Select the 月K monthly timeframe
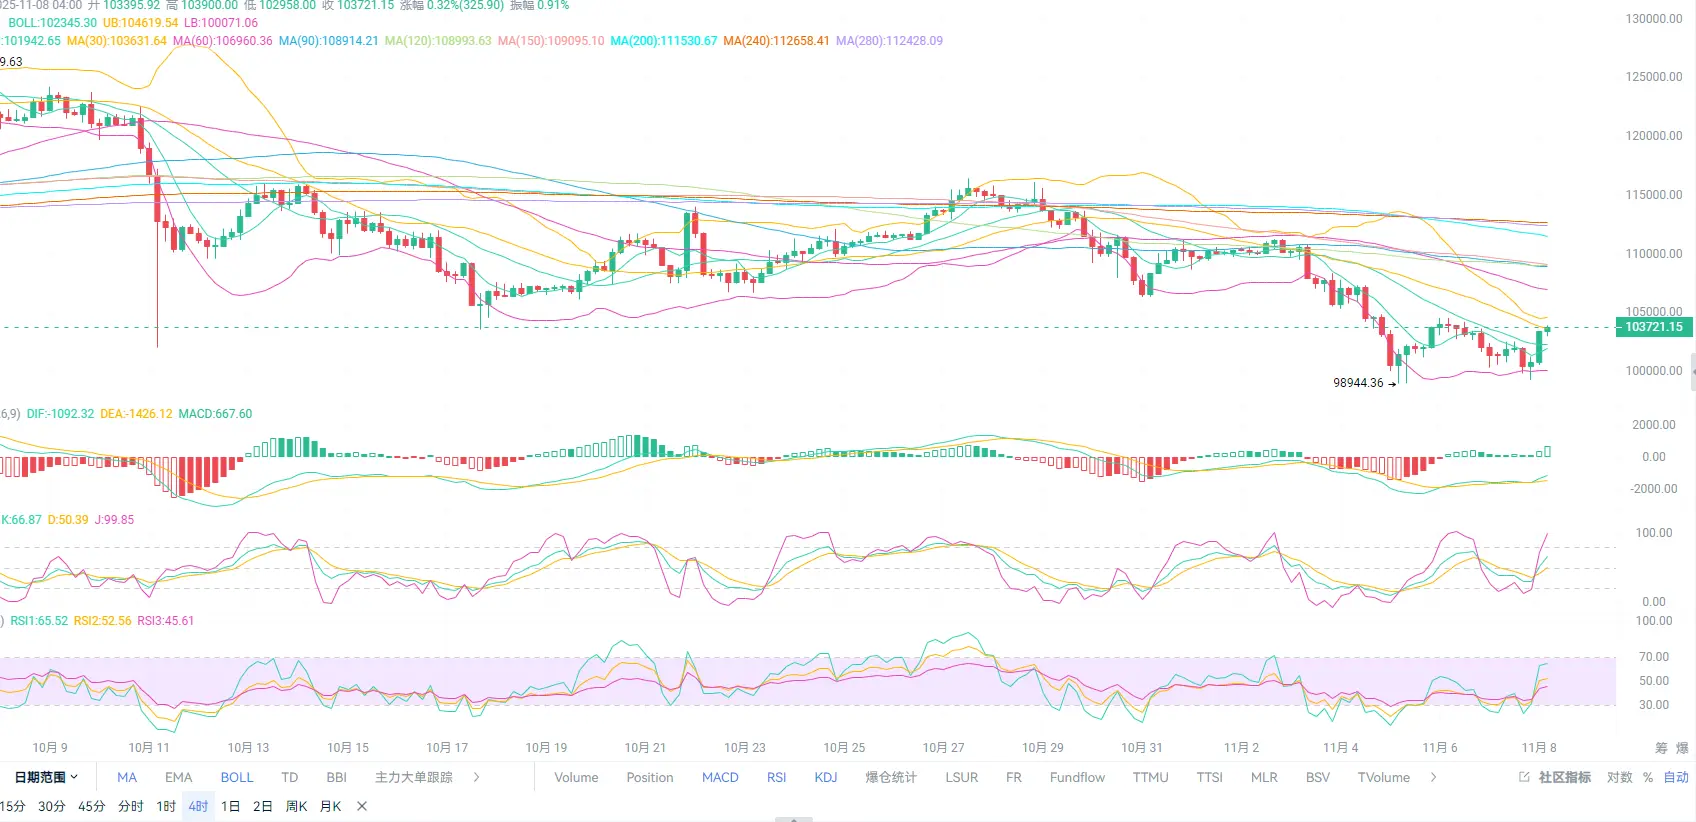Viewport: 1696px width, 822px height. click(331, 806)
